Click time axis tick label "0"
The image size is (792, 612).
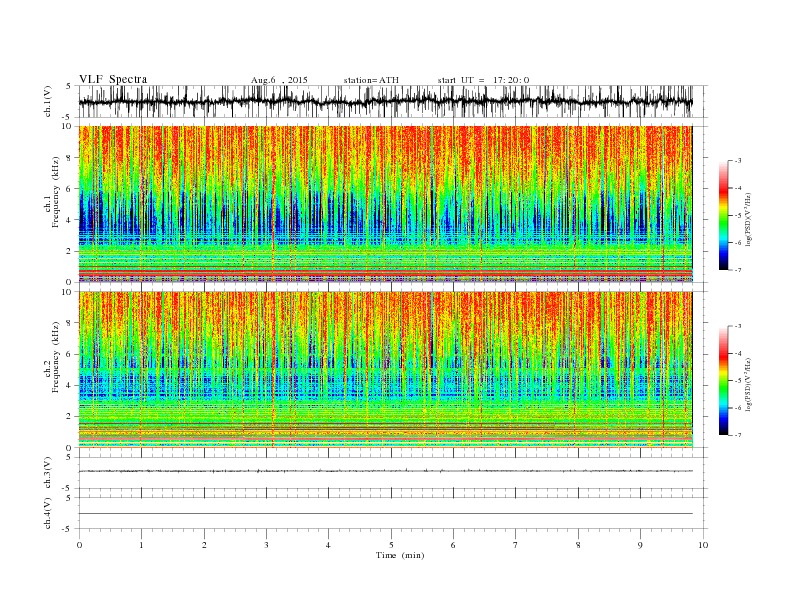[x=79, y=545]
